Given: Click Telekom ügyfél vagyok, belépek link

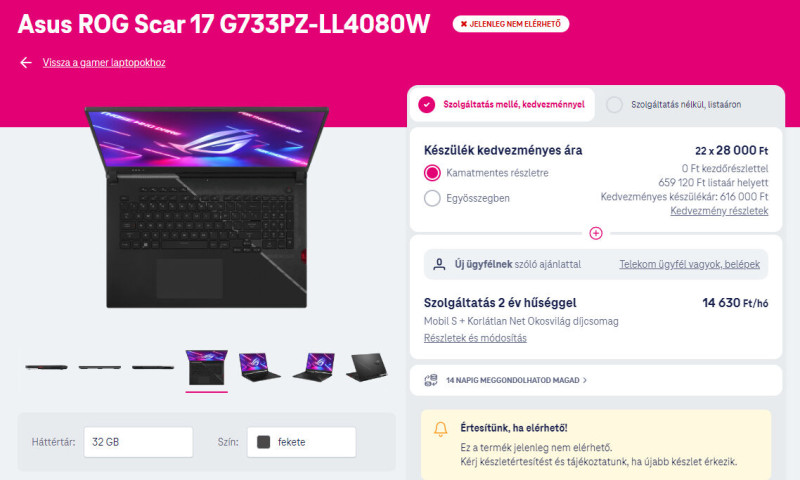Looking at the screenshot, I should coord(689,264).
